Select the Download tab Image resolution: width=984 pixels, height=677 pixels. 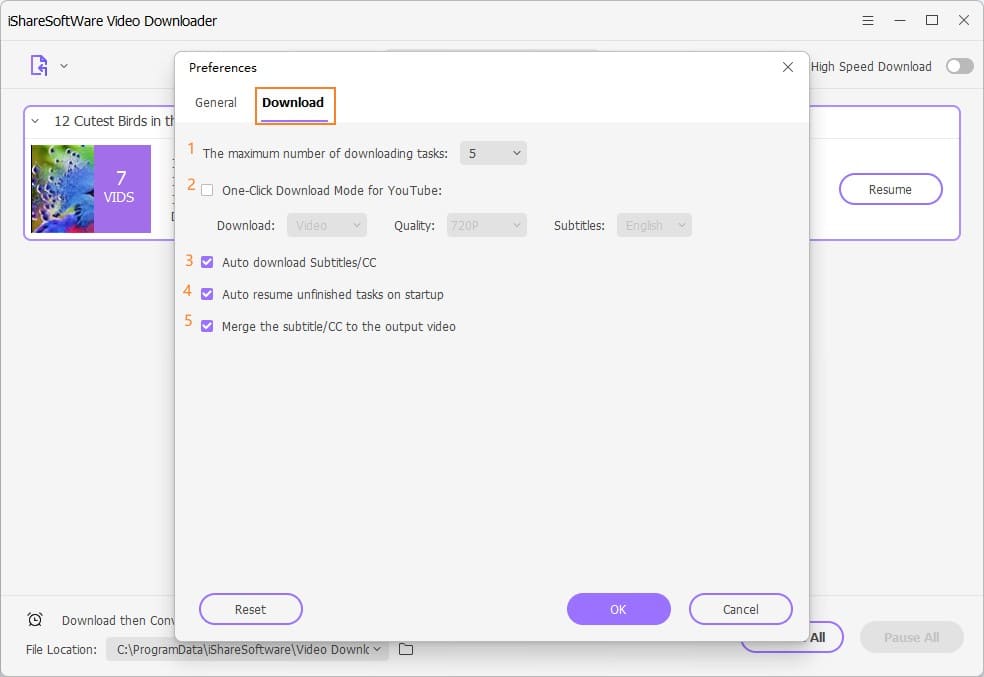(x=293, y=103)
